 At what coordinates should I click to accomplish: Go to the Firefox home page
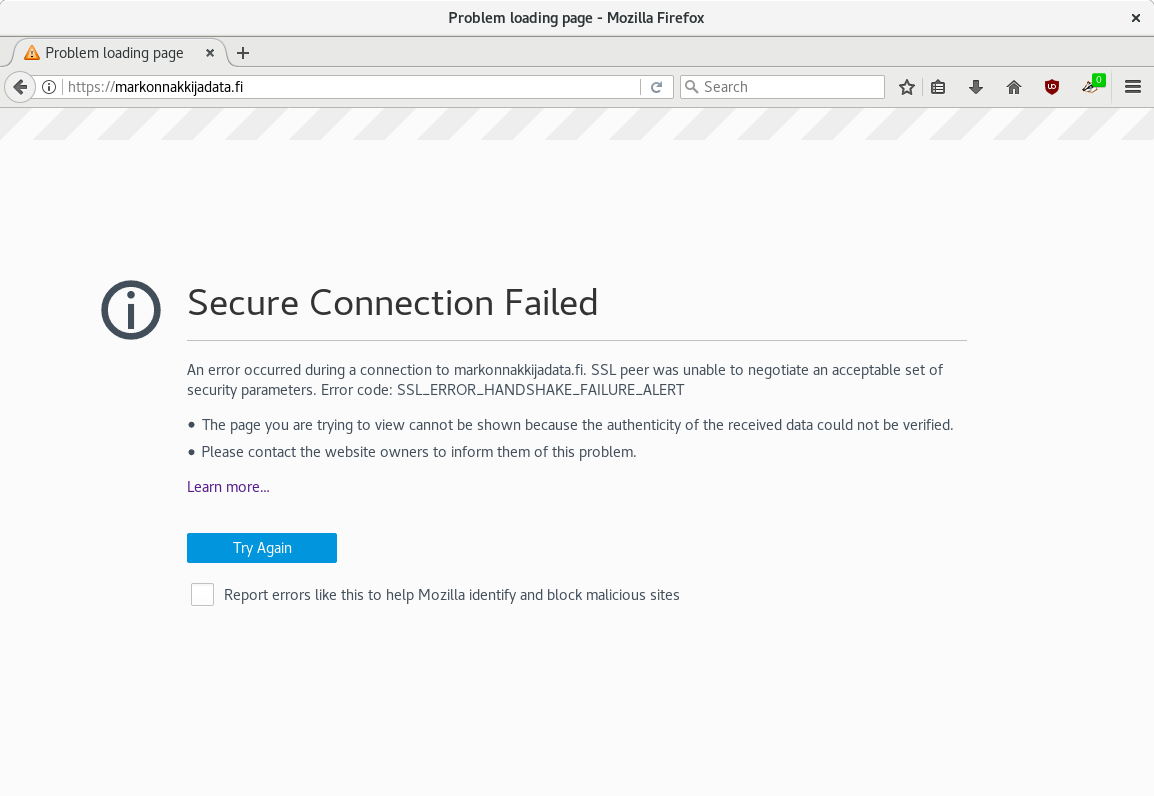1014,87
